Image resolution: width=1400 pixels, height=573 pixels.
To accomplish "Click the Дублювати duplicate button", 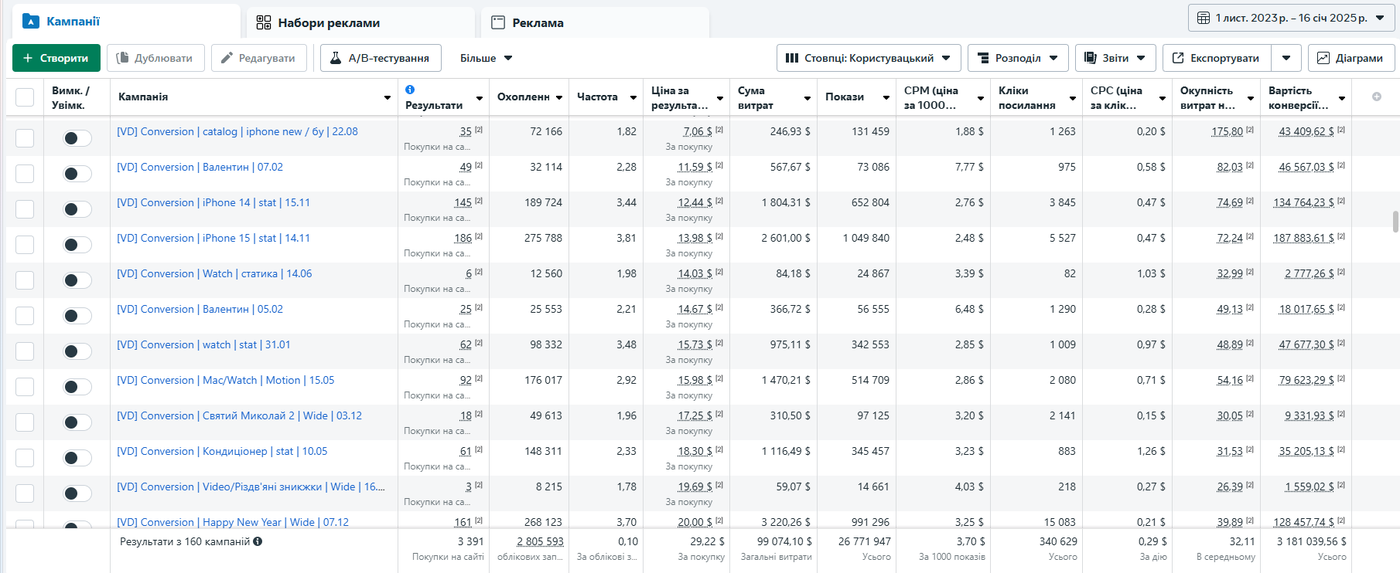I will point(156,58).
